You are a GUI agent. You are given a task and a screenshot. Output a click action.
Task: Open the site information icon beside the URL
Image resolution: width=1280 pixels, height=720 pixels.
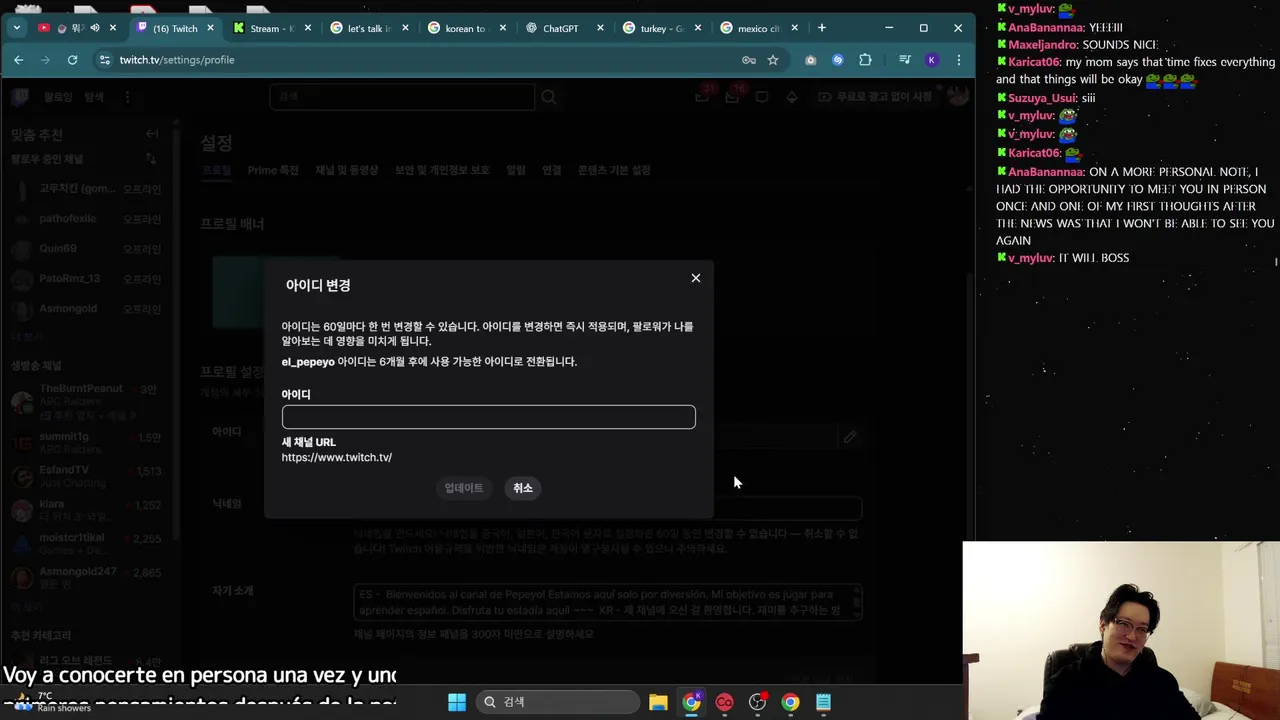(105, 60)
